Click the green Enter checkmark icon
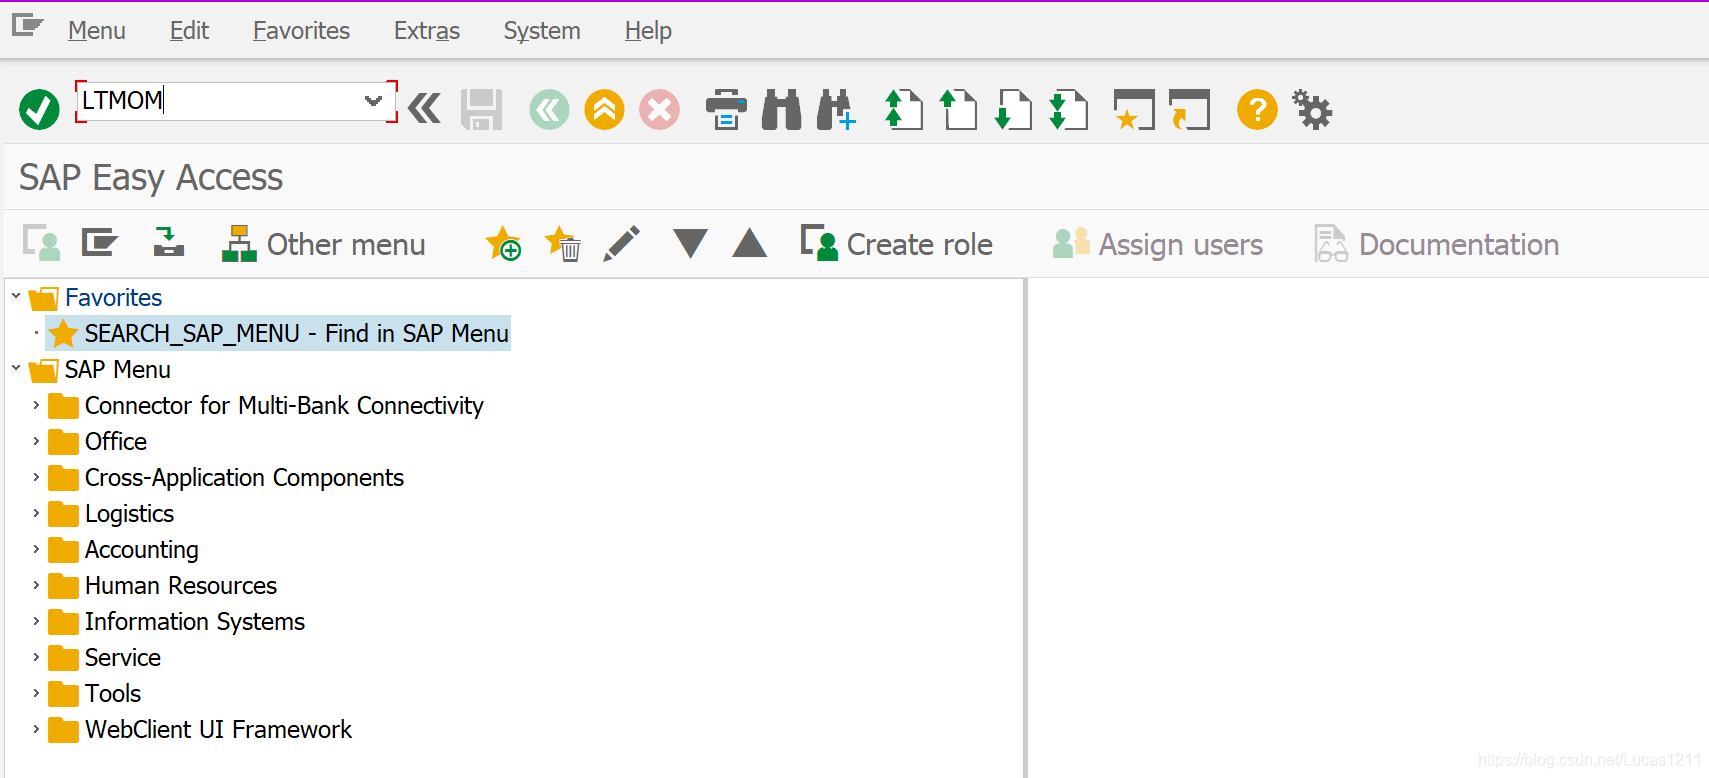 pyautogui.click(x=39, y=109)
